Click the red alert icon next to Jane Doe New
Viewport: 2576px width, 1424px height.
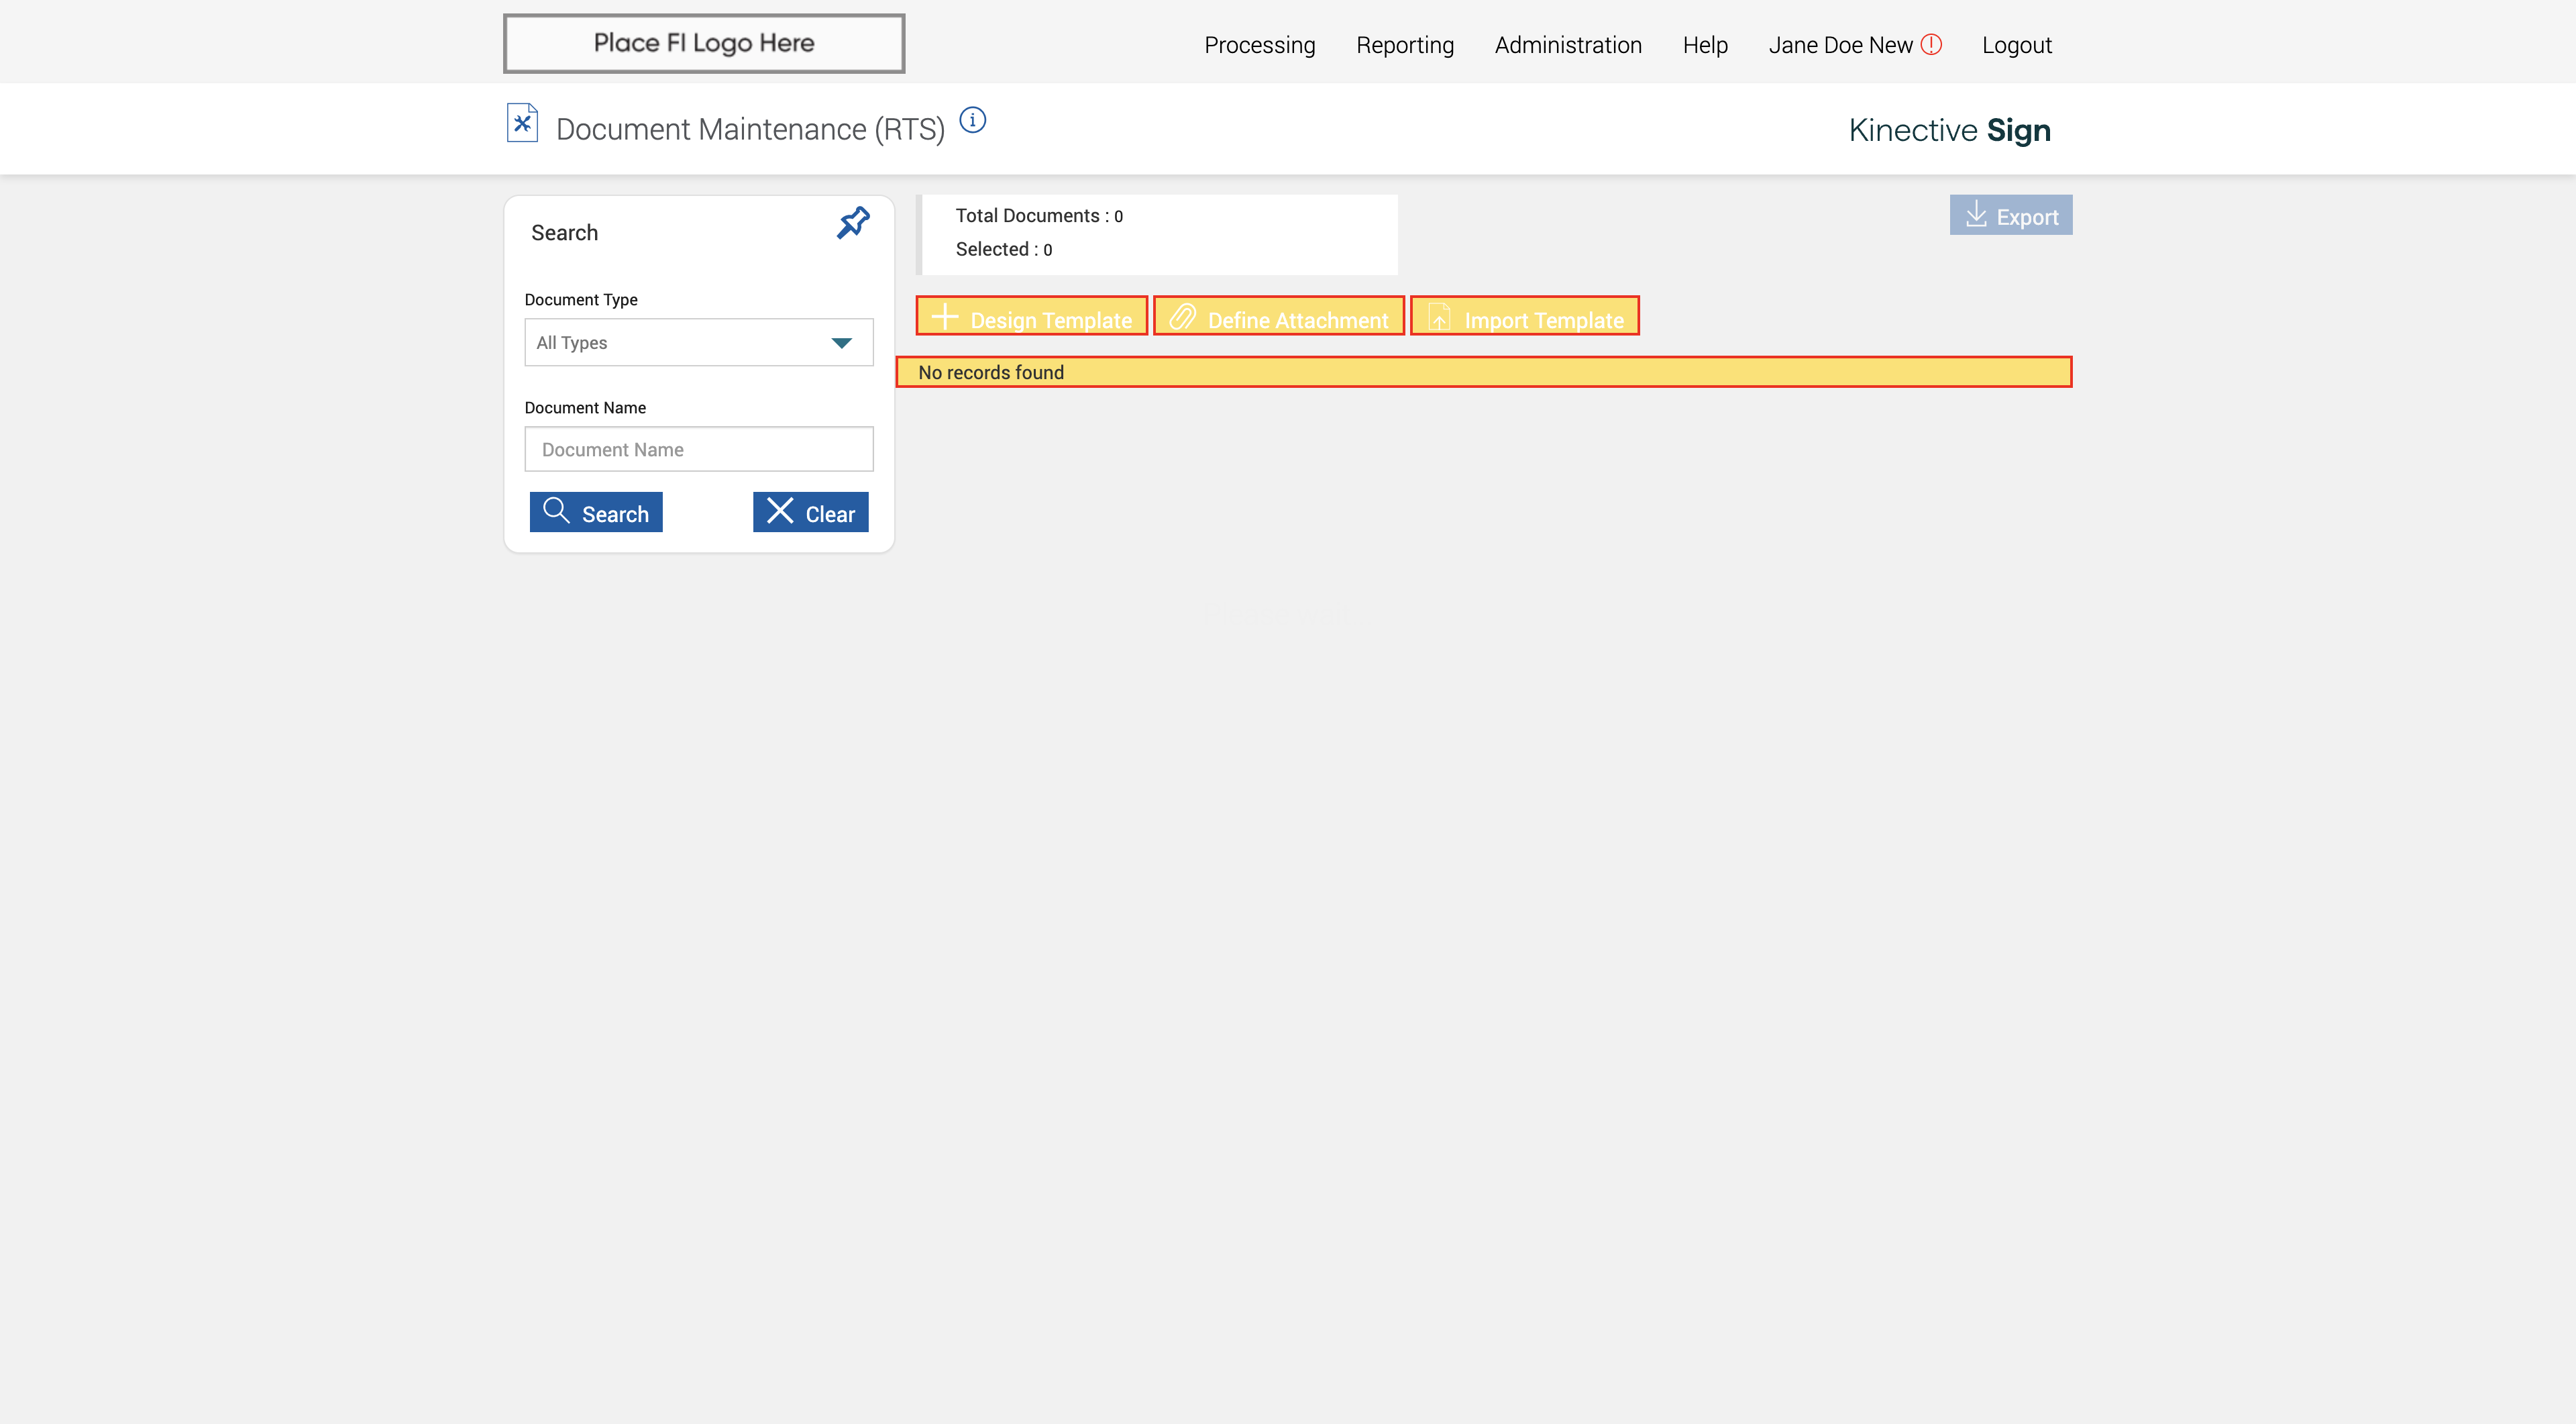click(x=1931, y=45)
